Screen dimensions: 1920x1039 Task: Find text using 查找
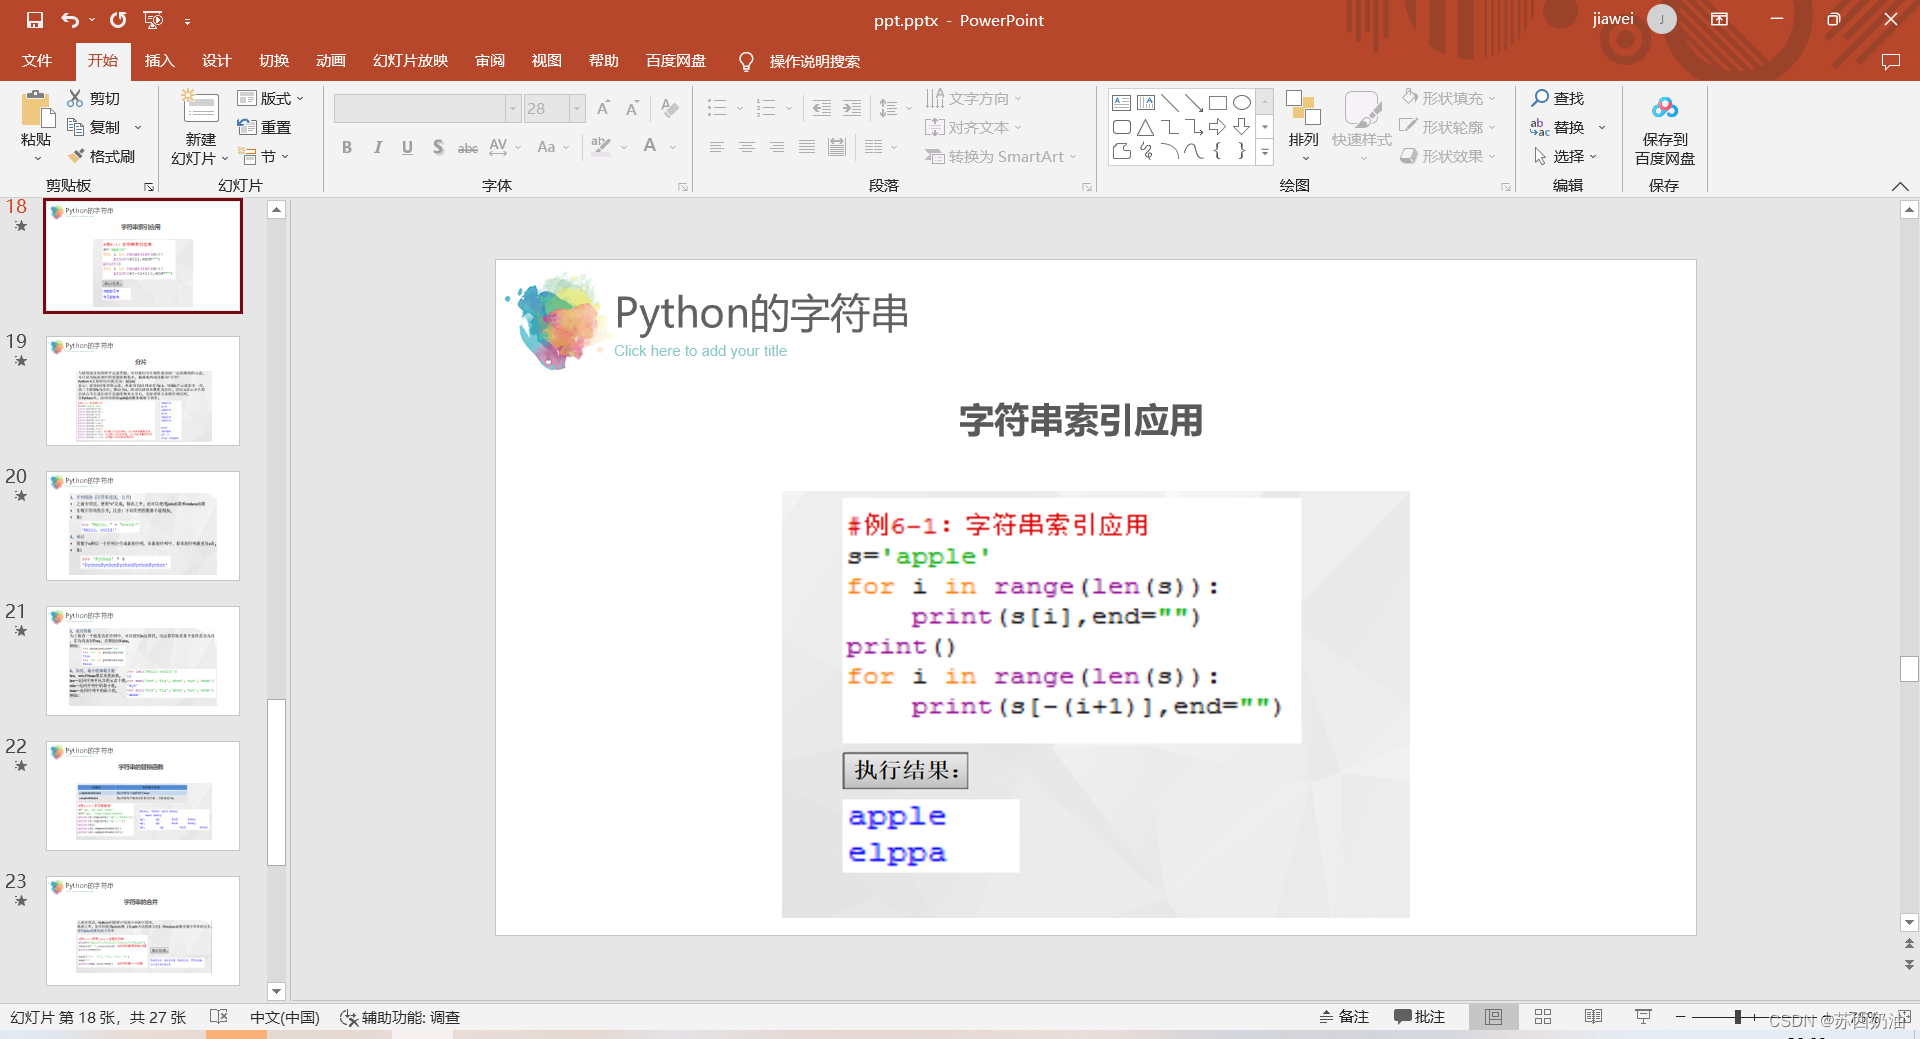(1558, 98)
